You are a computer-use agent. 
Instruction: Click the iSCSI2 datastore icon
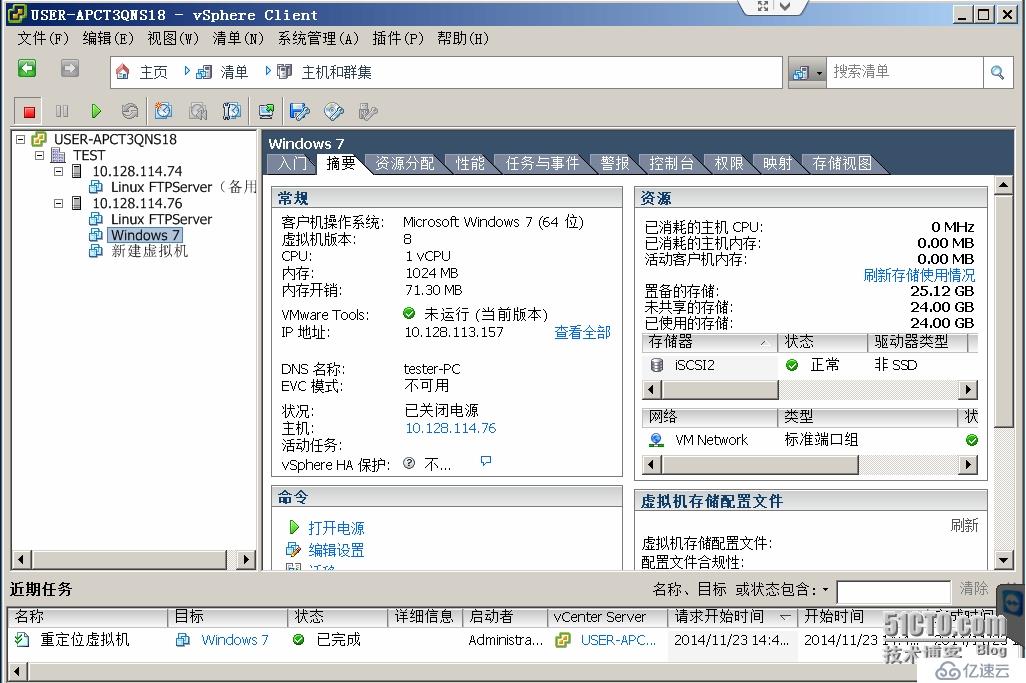pyautogui.click(x=657, y=365)
